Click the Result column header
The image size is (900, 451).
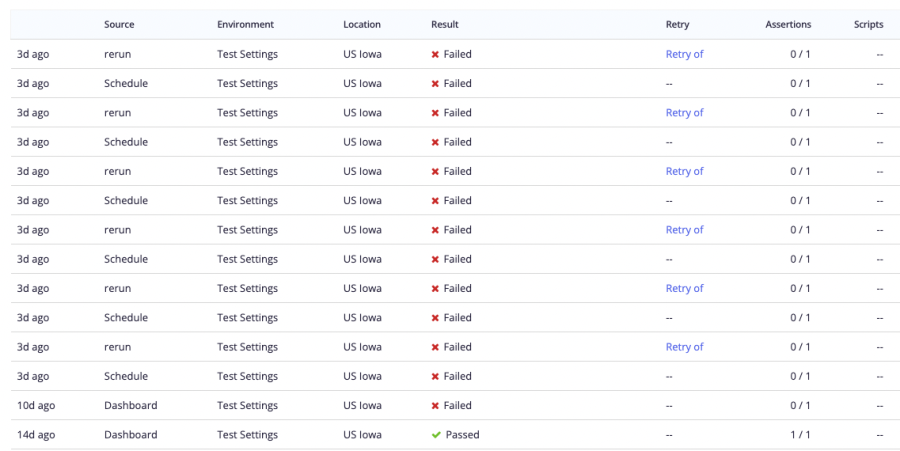[x=445, y=24]
